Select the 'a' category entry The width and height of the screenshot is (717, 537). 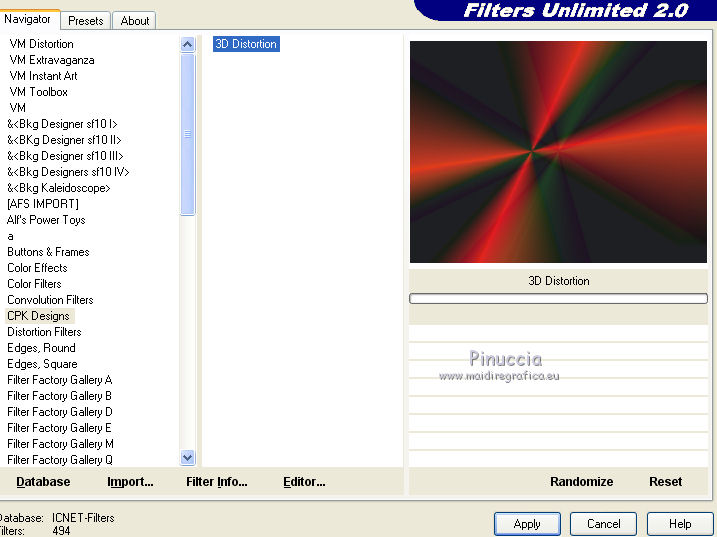click(x=10, y=236)
